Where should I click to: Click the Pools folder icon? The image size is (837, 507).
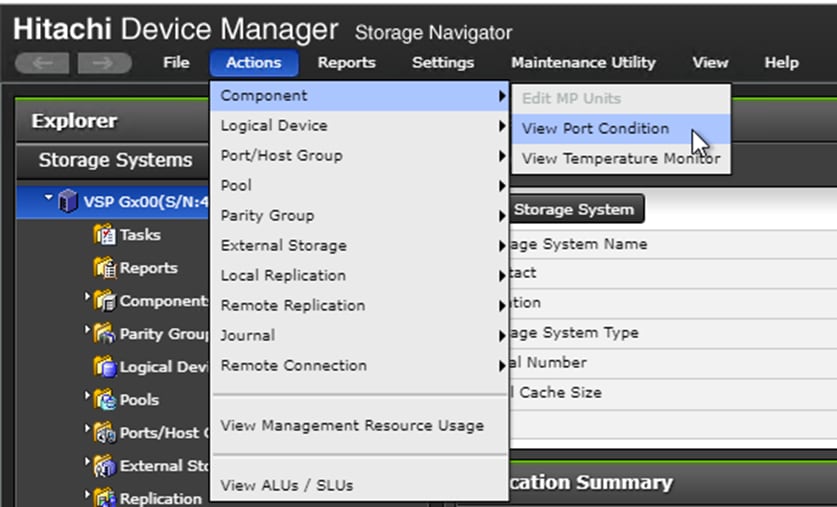tap(104, 400)
